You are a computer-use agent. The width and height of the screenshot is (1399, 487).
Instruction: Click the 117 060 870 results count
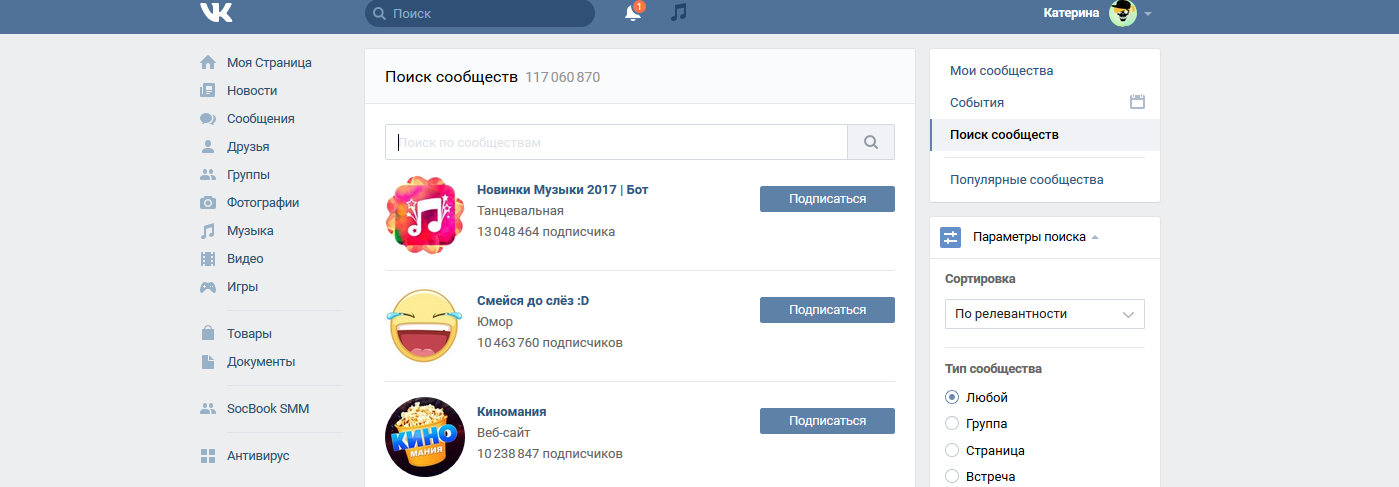pos(563,77)
